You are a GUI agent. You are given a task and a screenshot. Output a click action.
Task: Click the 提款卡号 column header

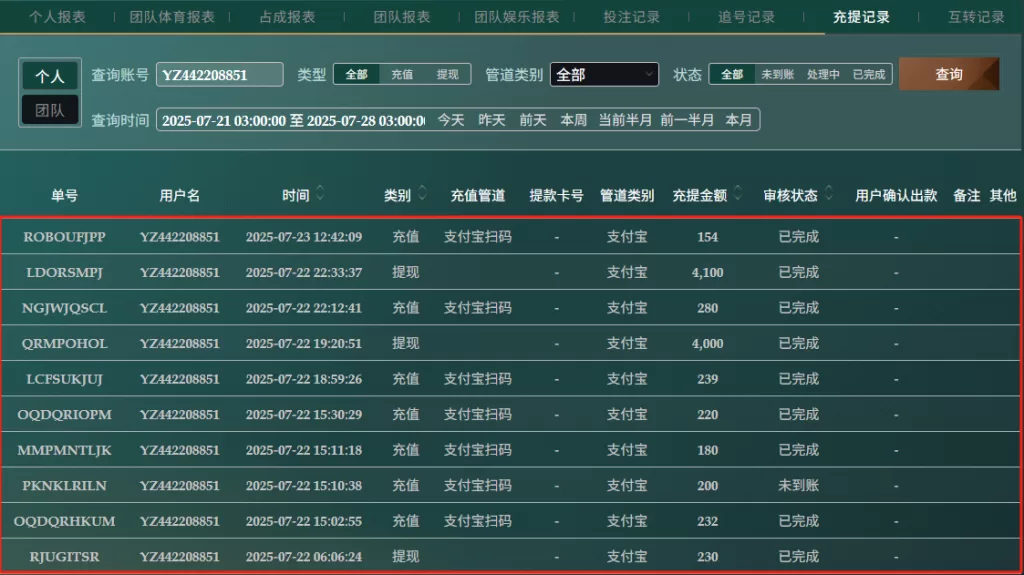556,195
